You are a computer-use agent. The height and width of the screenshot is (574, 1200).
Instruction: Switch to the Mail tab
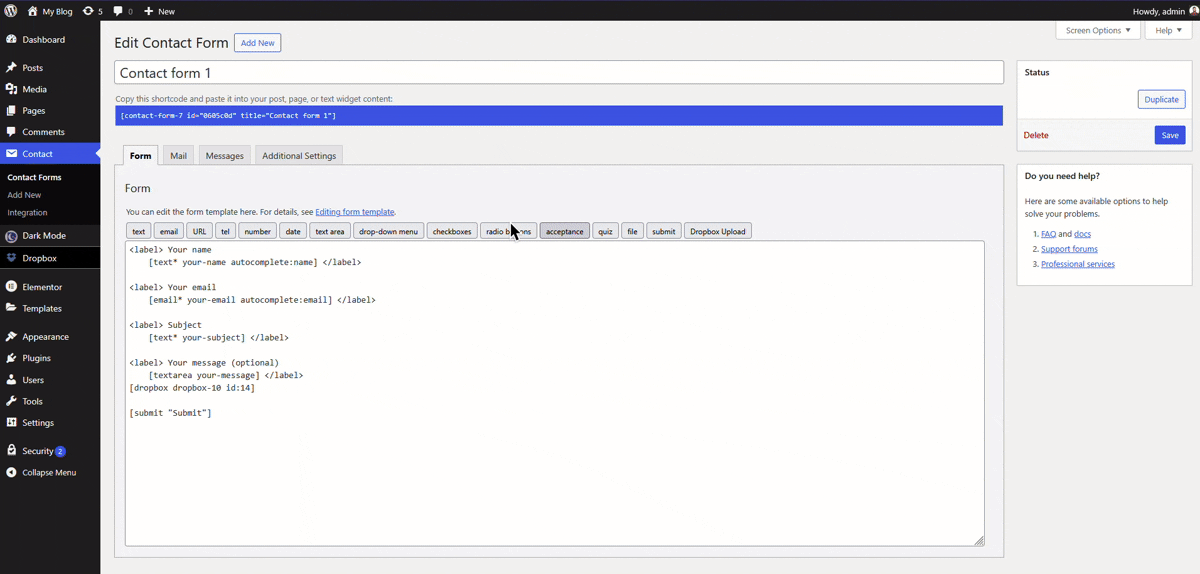178,155
